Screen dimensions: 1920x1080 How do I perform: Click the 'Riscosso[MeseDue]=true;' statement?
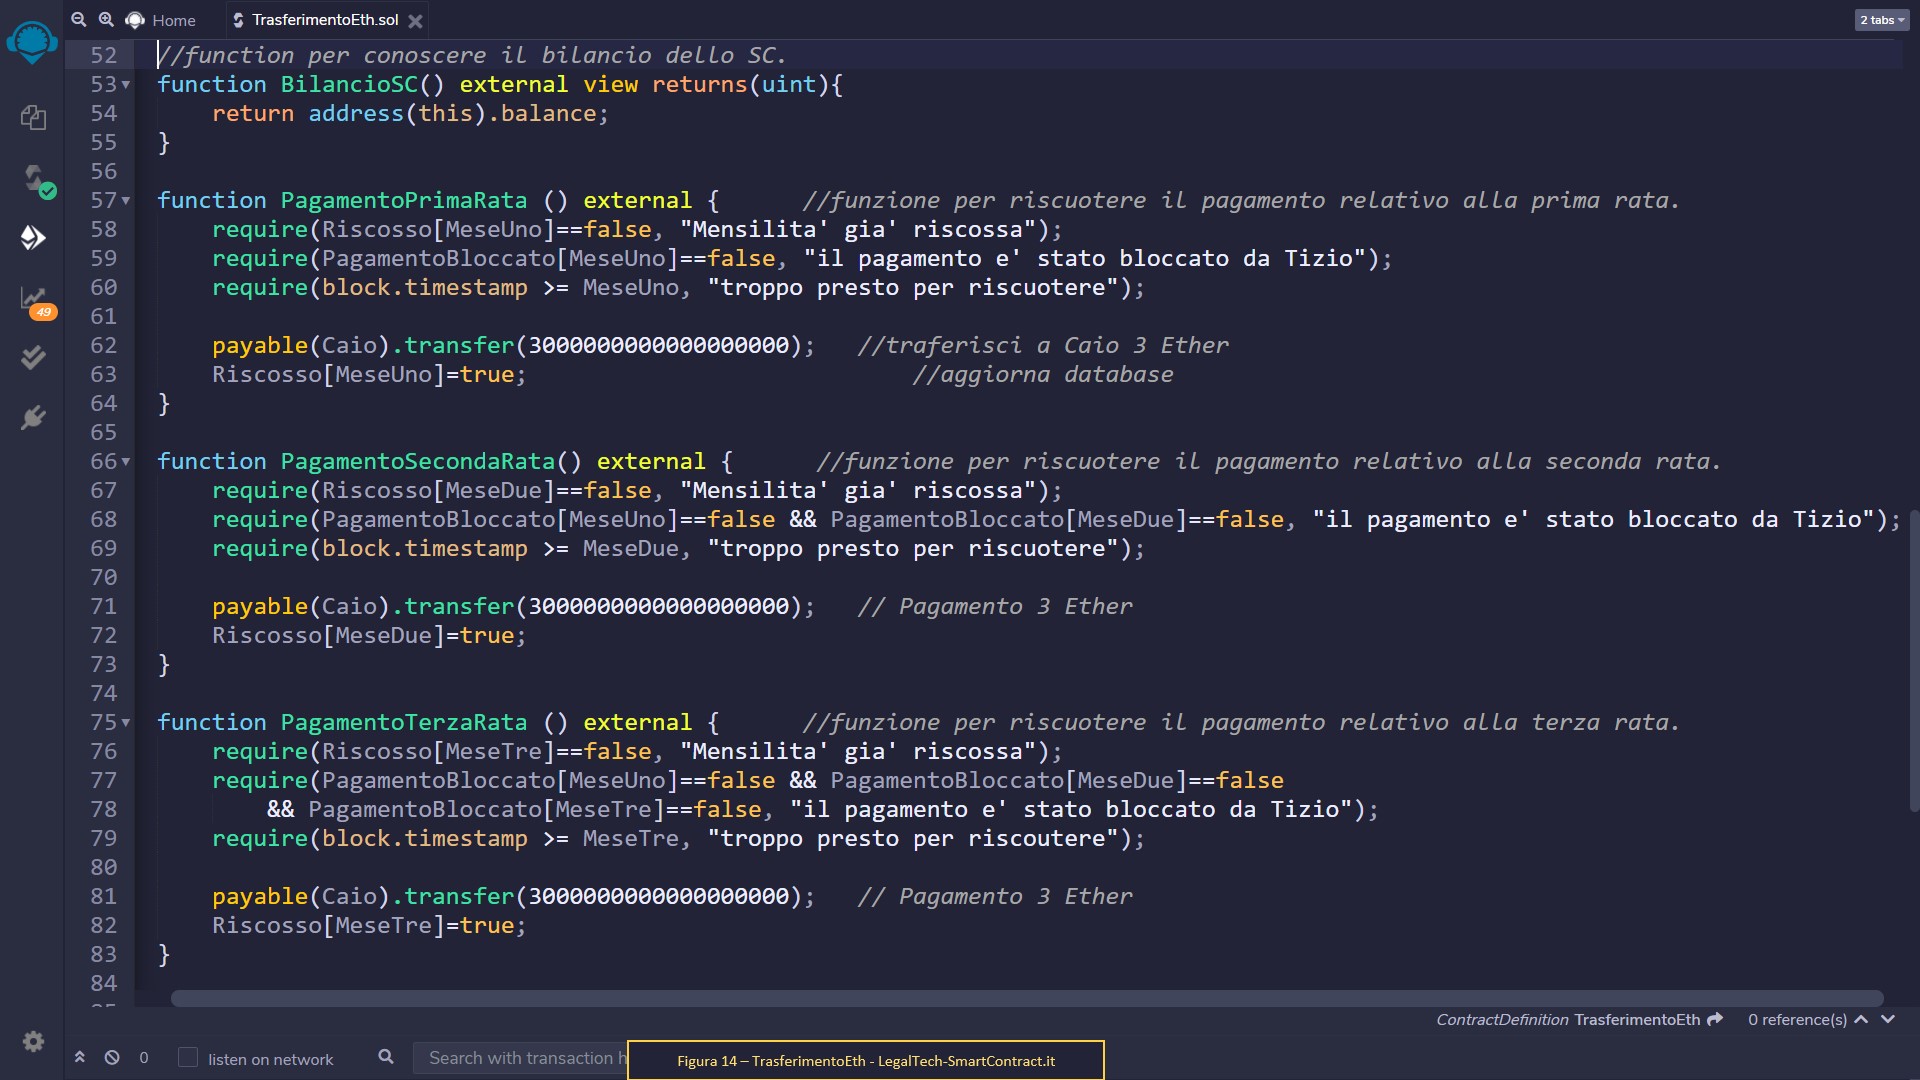click(x=369, y=635)
